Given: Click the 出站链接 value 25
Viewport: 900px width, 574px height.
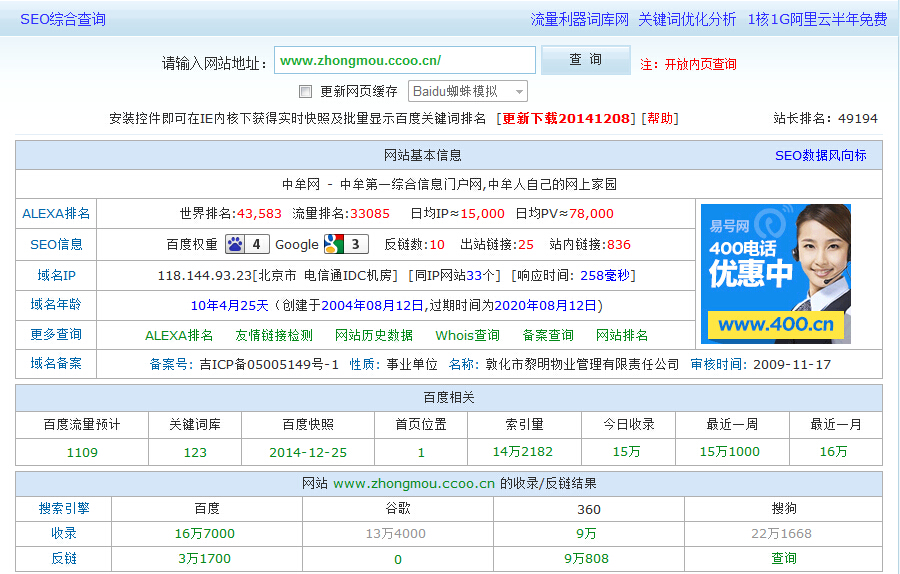Looking at the screenshot, I should tap(526, 245).
